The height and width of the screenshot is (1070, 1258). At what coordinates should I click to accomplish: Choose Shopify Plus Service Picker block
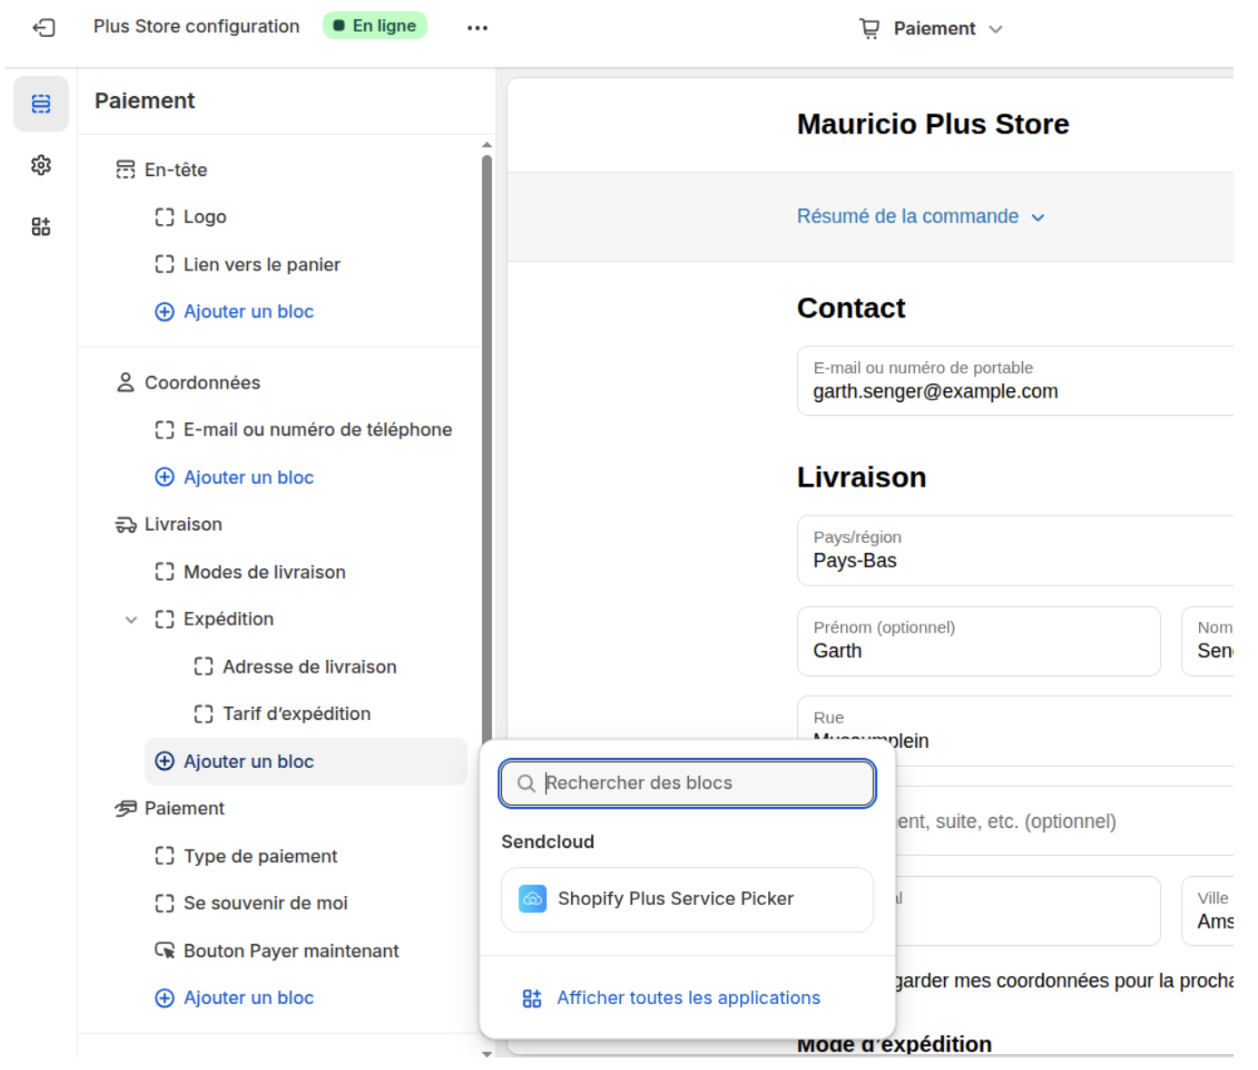click(687, 899)
